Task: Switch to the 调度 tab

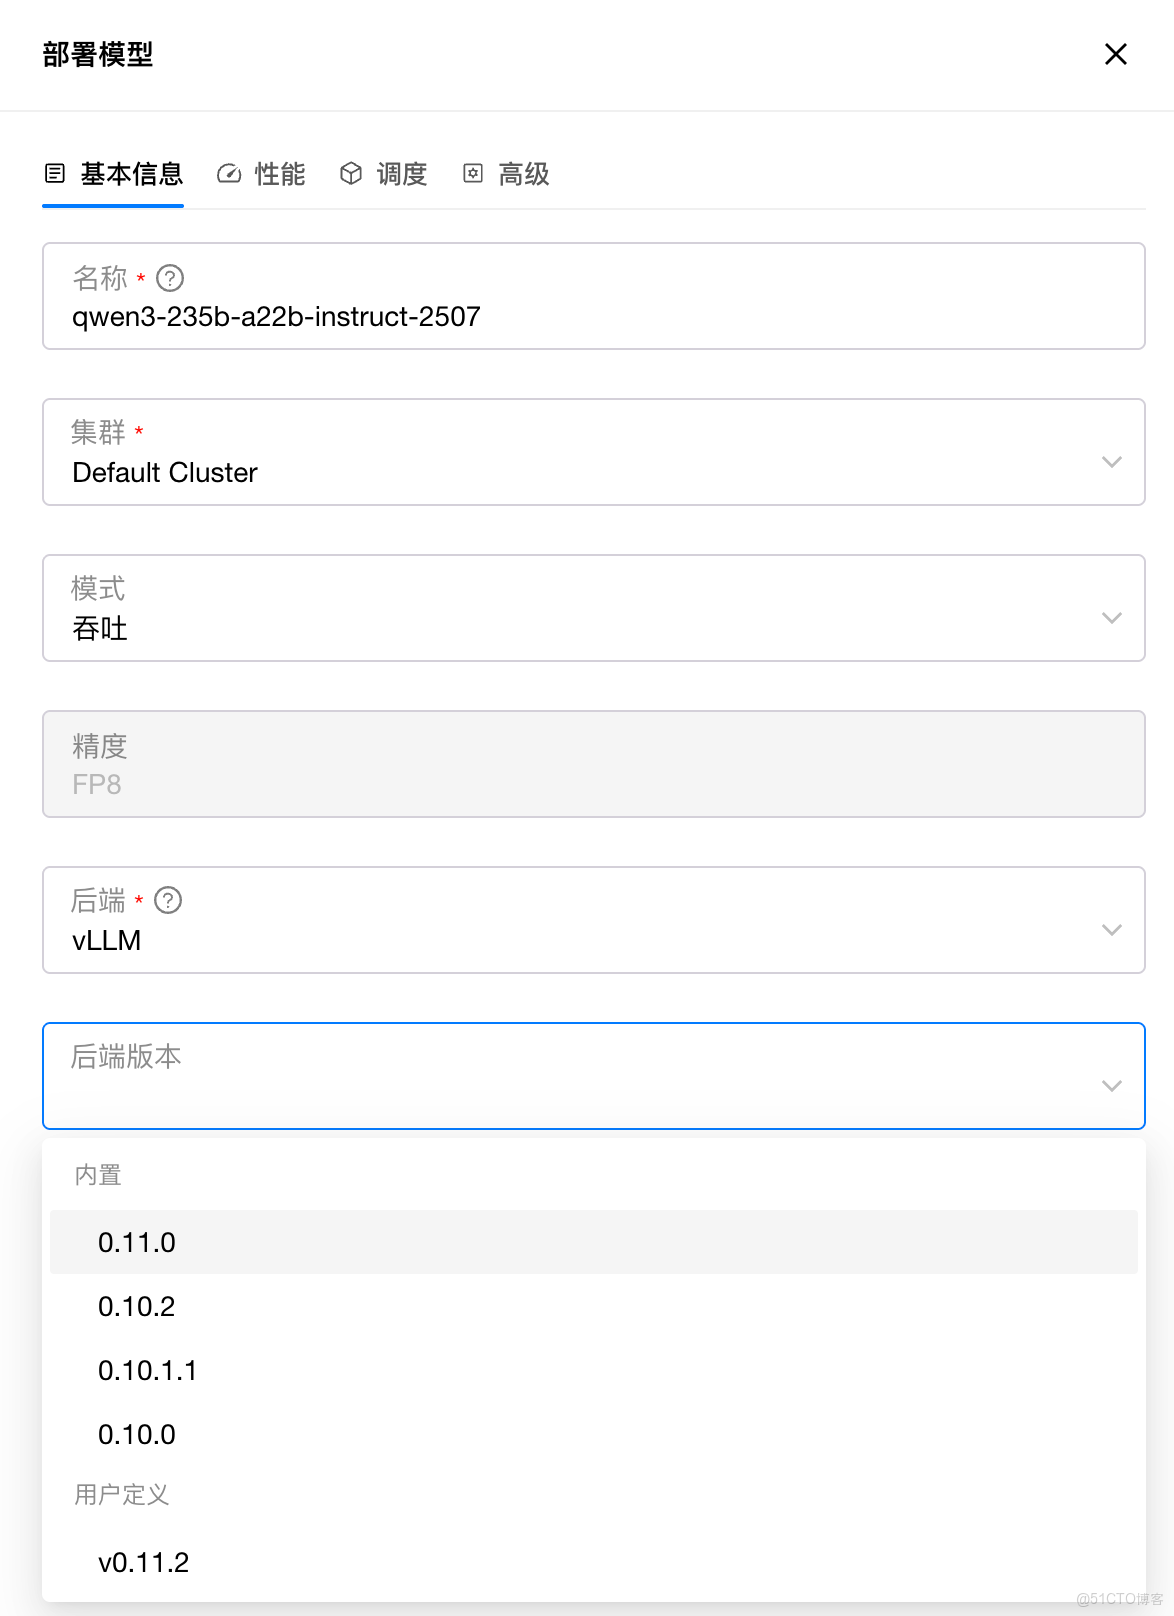Action: coord(401,174)
